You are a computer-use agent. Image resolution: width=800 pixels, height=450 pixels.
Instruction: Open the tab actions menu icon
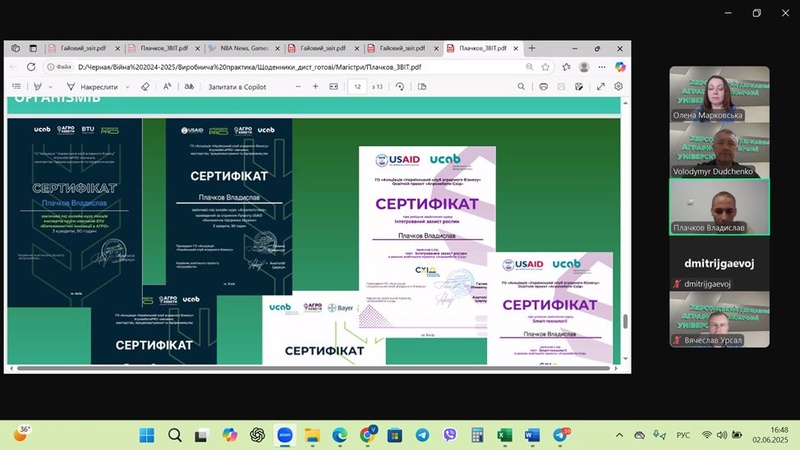tap(33, 48)
